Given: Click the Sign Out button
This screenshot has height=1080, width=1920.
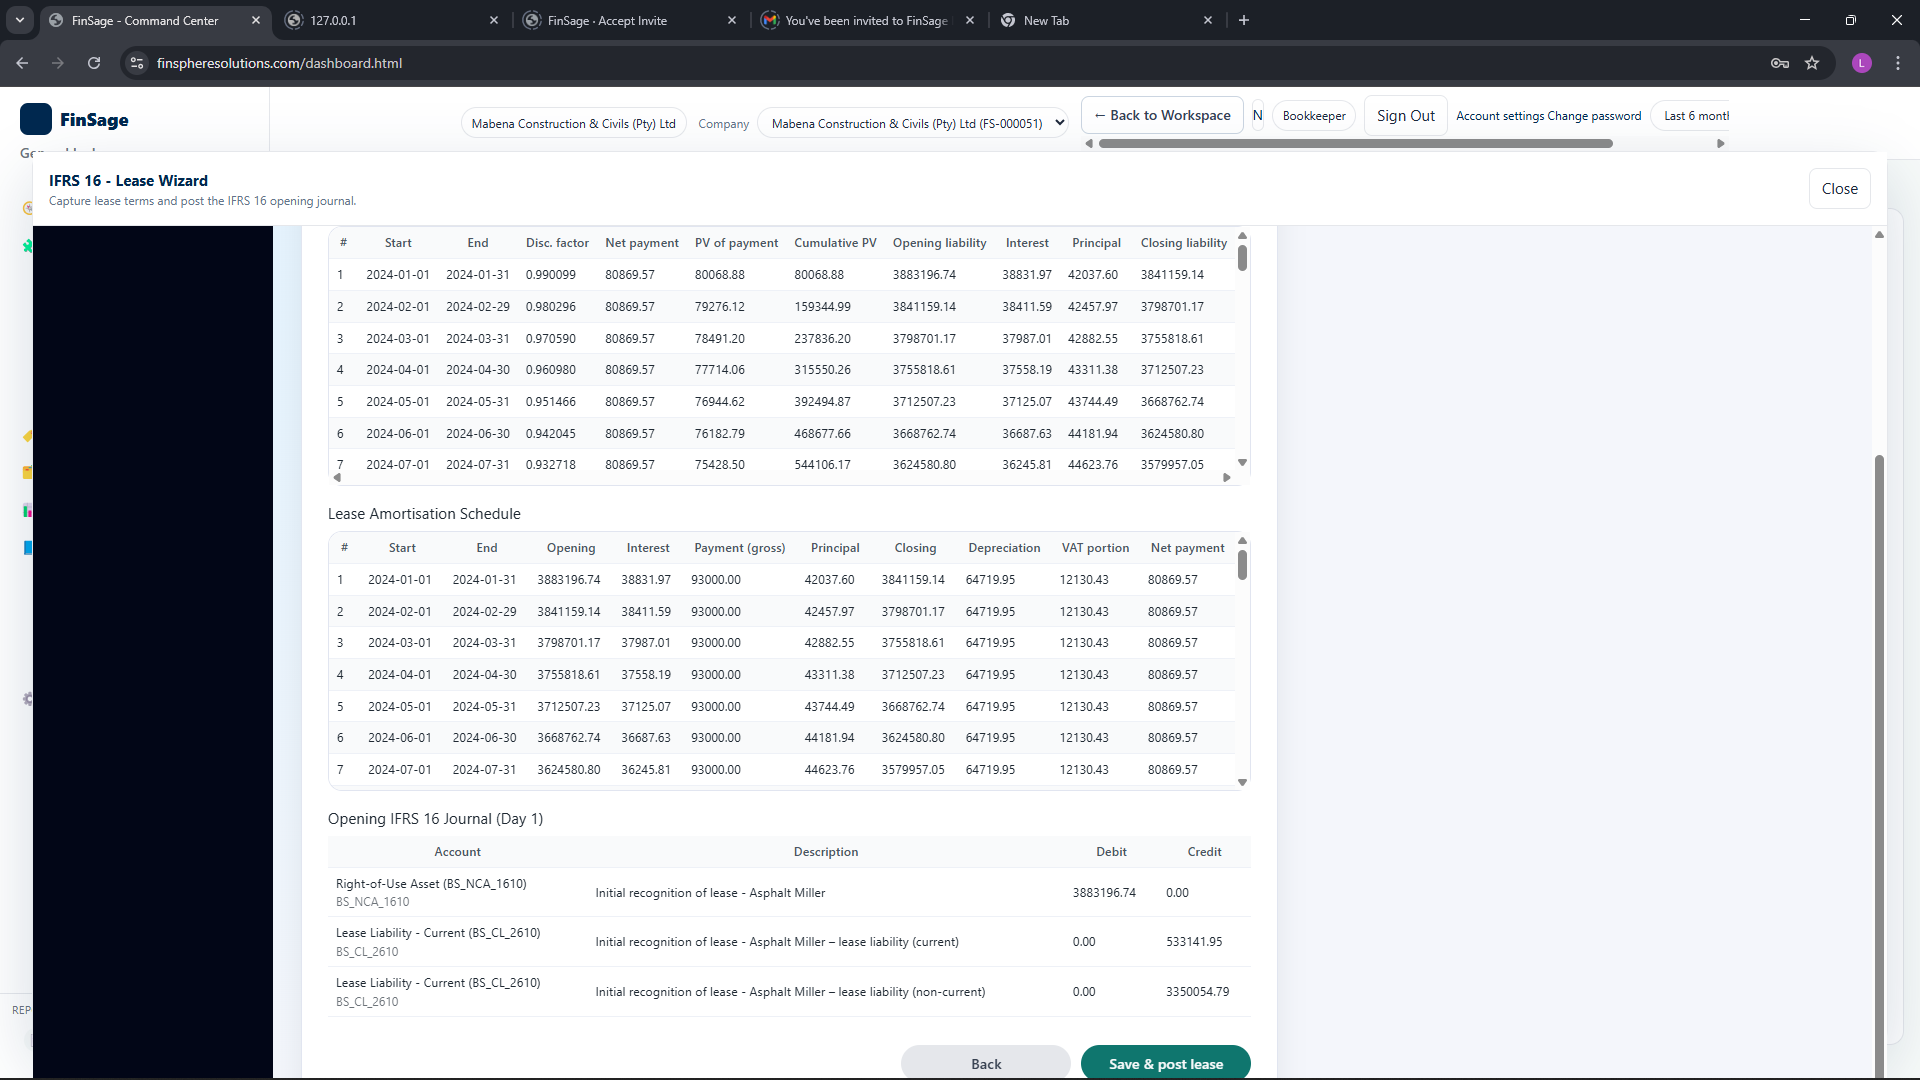Looking at the screenshot, I should [1405, 116].
